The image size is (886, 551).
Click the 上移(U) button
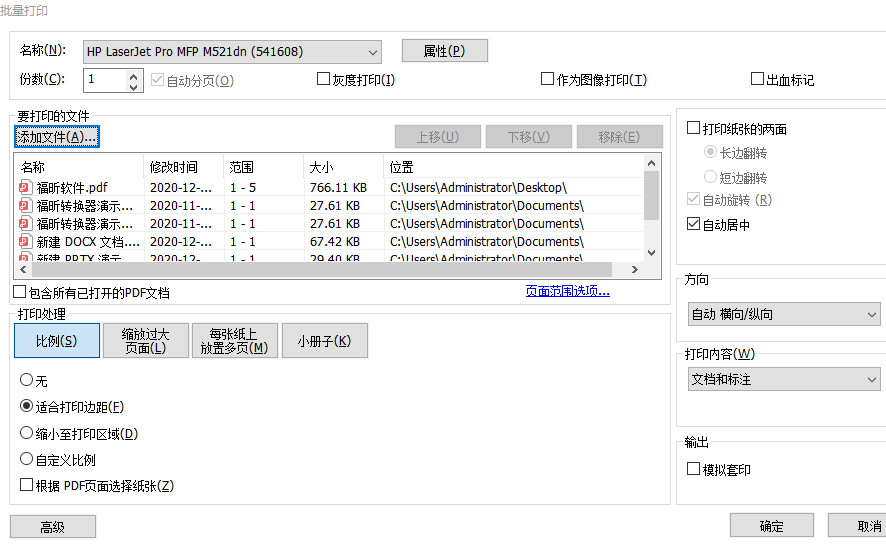click(438, 137)
